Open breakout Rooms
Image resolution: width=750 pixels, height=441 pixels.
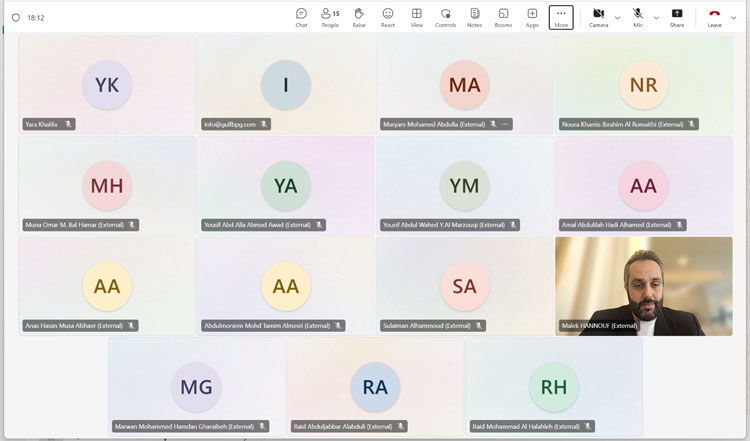point(503,17)
